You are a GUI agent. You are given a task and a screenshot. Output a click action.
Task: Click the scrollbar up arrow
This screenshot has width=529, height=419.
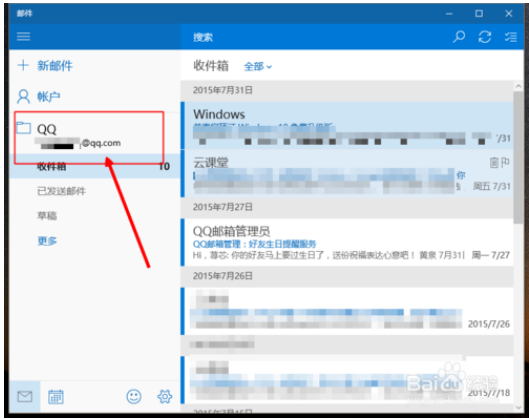coord(518,86)
